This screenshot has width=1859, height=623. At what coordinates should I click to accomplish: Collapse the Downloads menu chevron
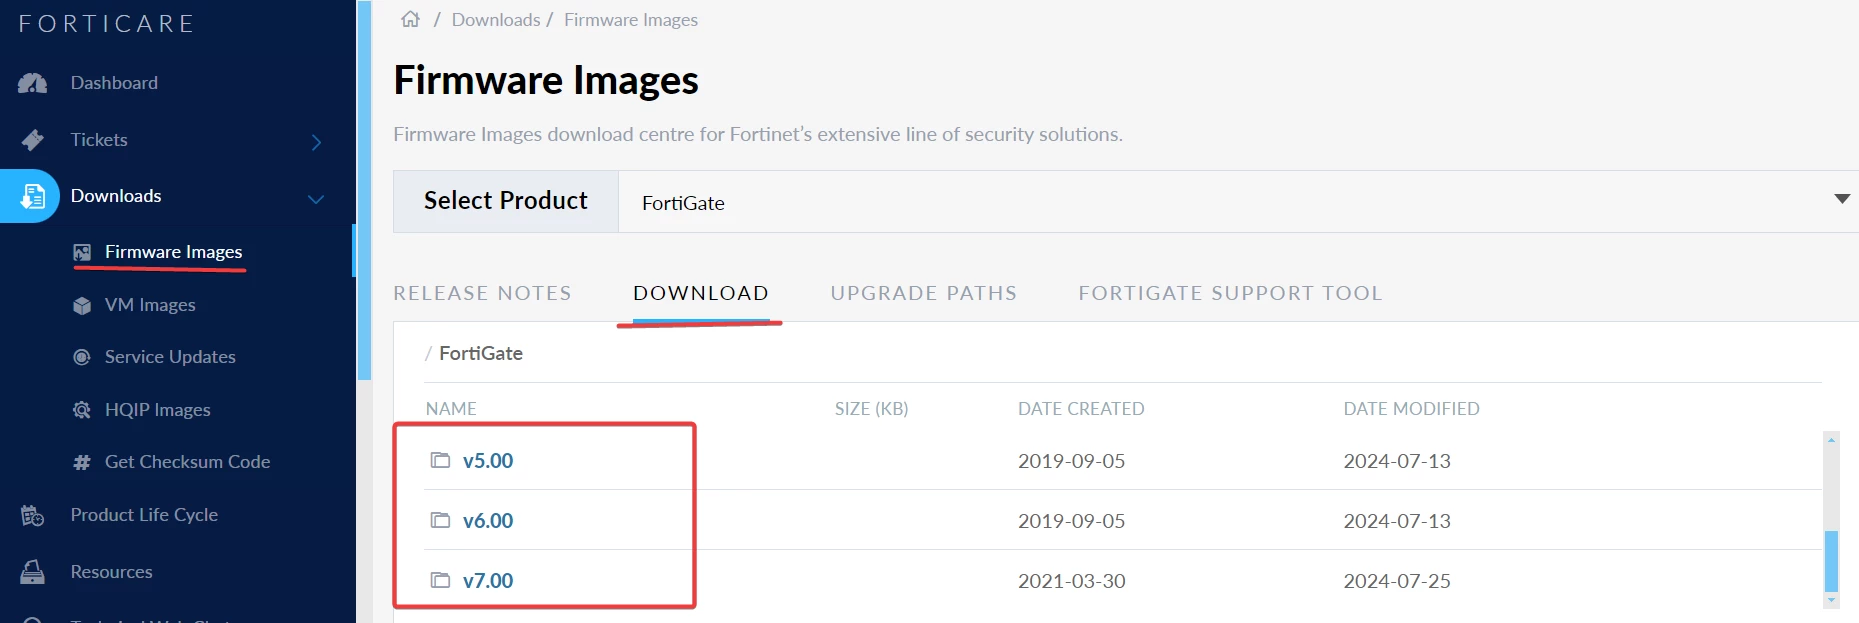click(316, 199)
